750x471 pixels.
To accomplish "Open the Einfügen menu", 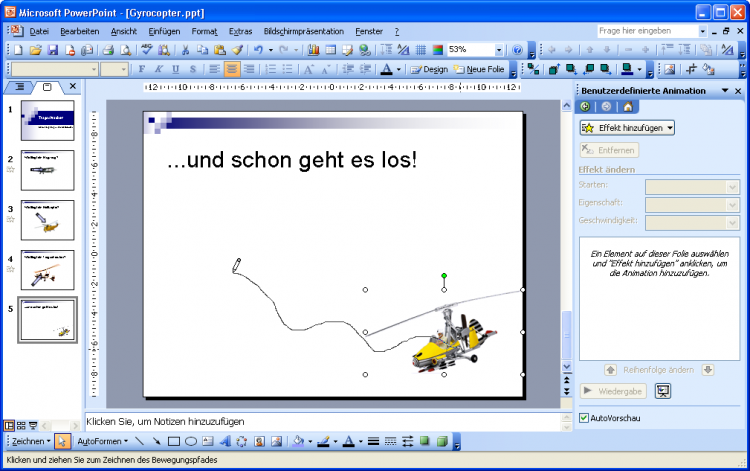I will [164, 32].
